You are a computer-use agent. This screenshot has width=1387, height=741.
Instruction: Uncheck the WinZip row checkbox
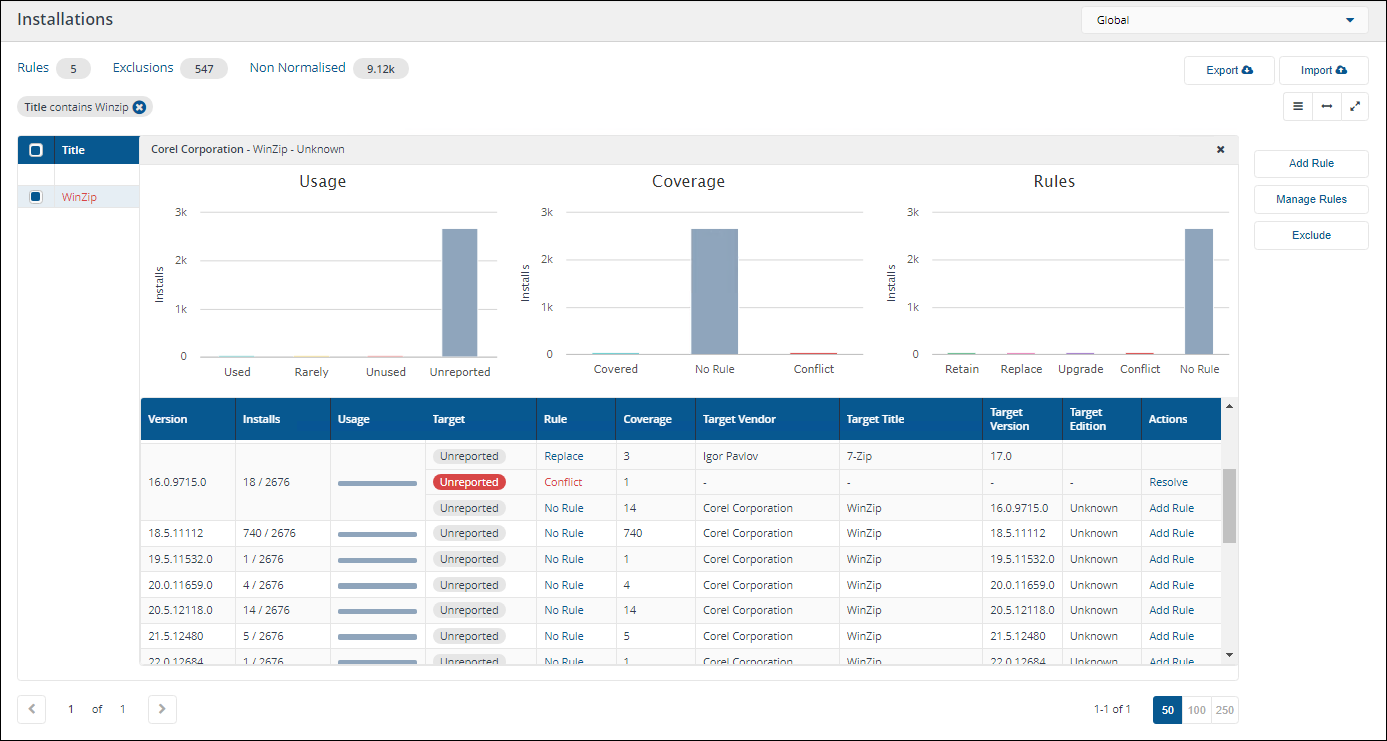pos(36,197)
